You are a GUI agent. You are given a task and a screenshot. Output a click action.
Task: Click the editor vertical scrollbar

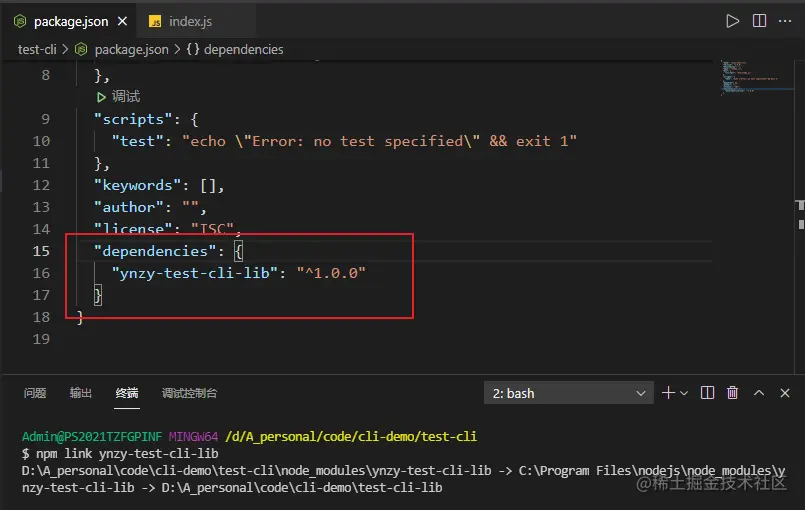(x=800, y=216)
